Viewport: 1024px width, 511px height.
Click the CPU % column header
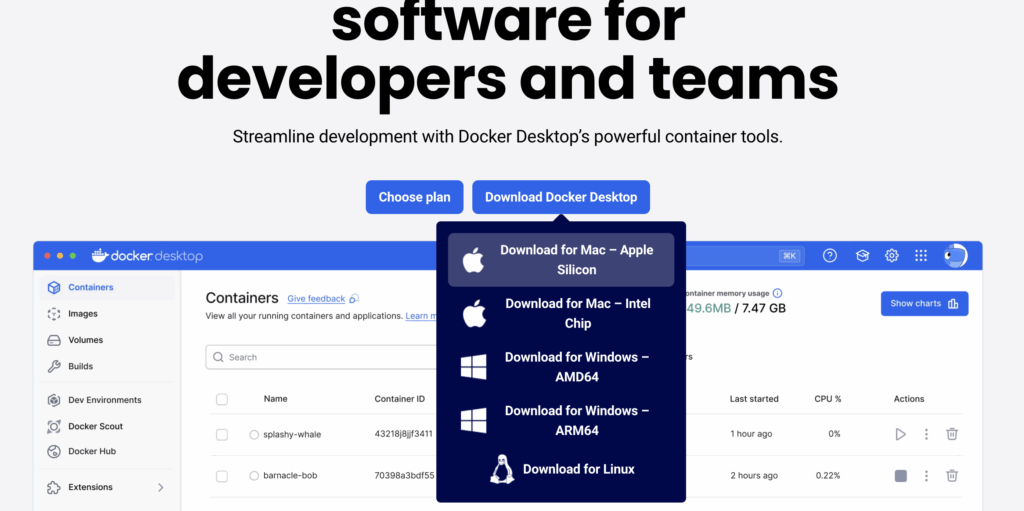827,399
